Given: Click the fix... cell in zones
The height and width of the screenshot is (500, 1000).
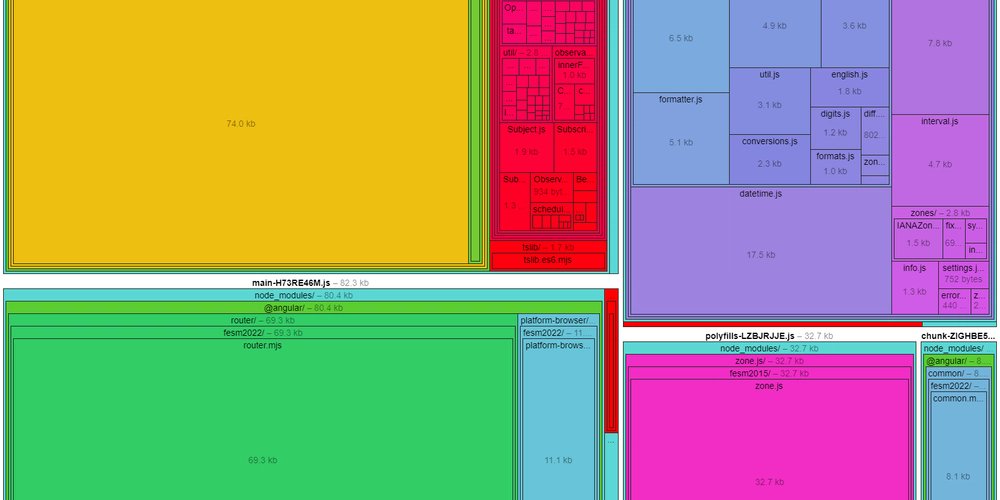Looking at the screenshot, I should coord(953,239).
